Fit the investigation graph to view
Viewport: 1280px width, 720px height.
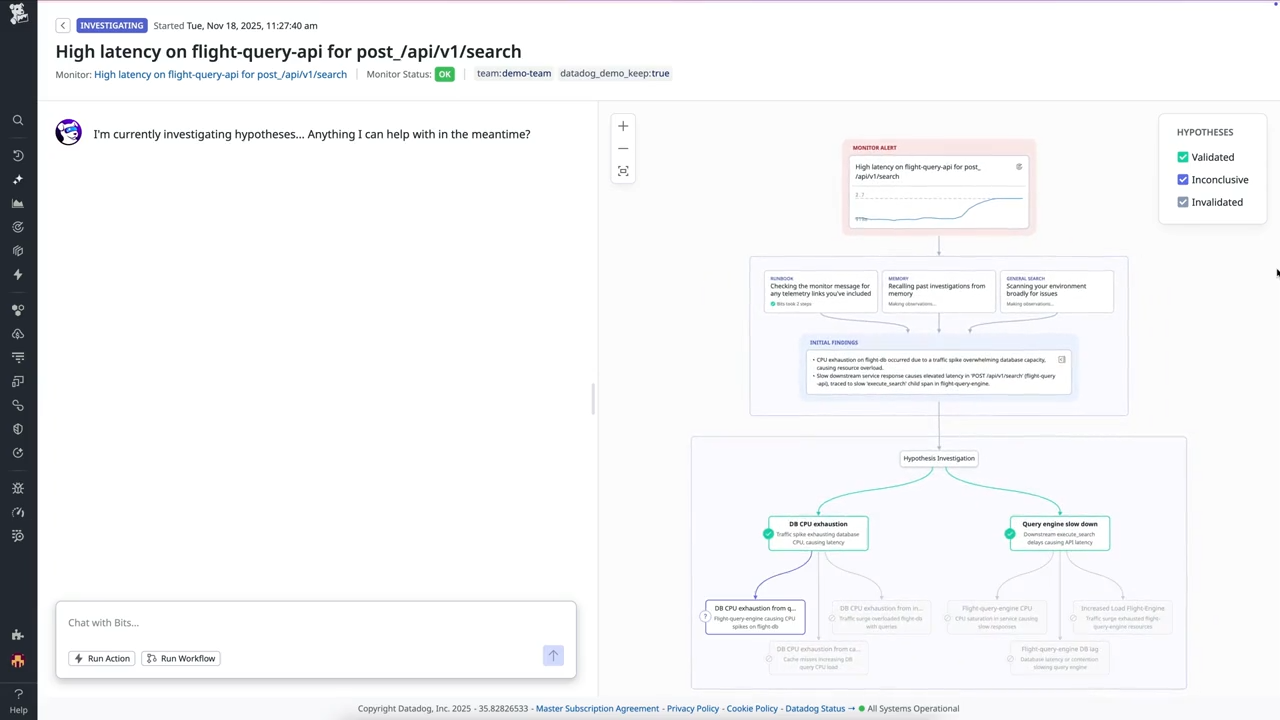click(623, 171)
